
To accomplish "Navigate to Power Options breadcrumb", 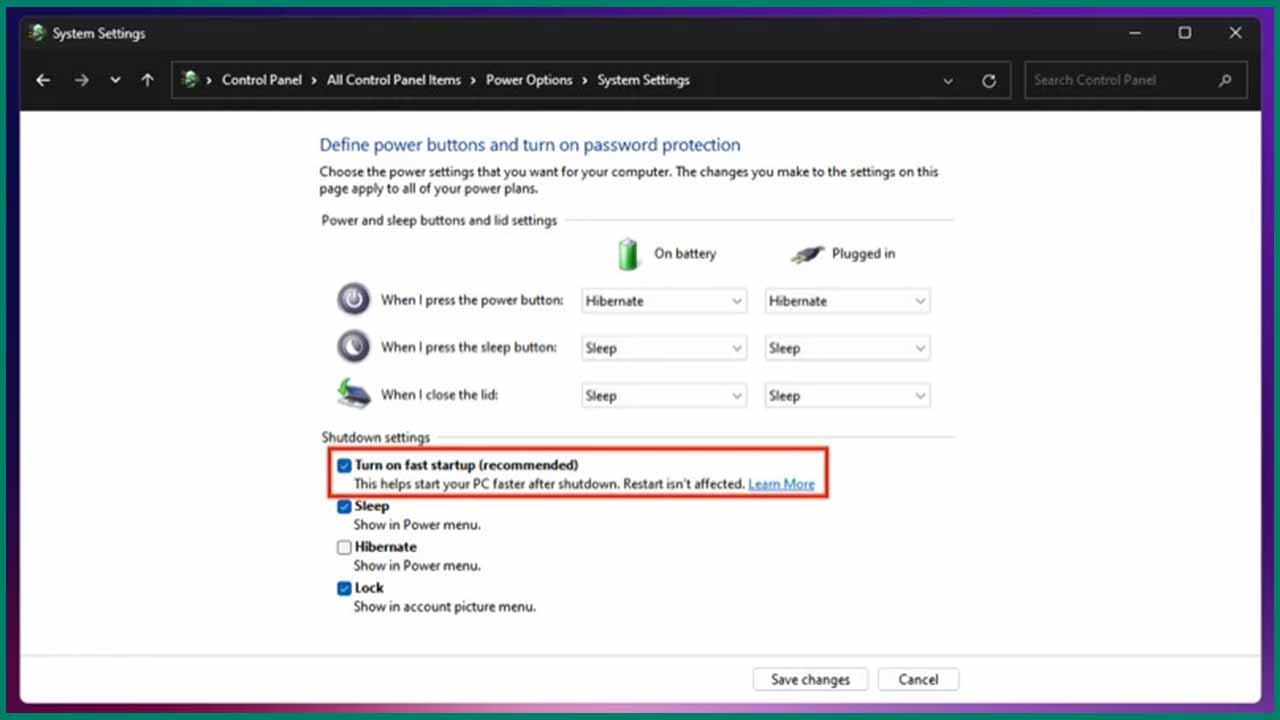I will click(x=529, y=80).
